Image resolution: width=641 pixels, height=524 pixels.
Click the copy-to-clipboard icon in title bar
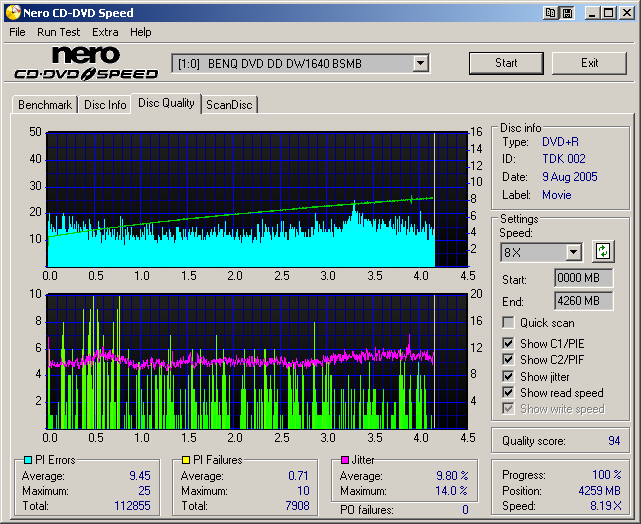pos(551,12)
